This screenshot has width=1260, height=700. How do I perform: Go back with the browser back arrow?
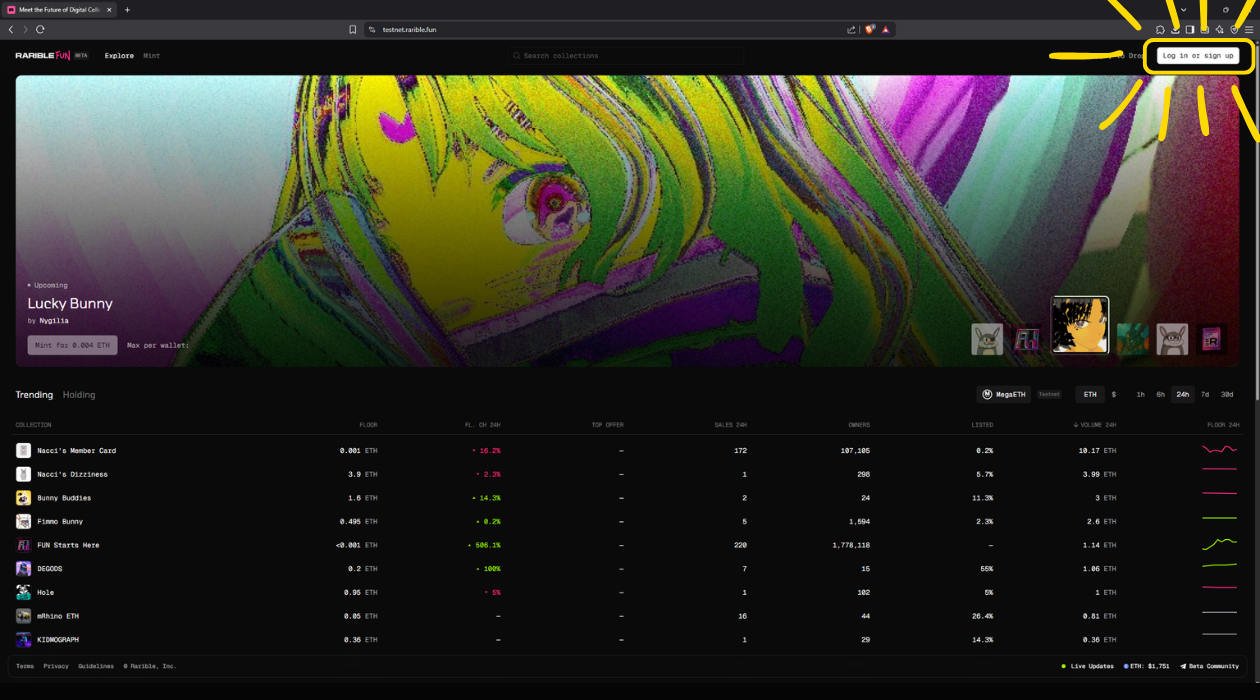11,30
